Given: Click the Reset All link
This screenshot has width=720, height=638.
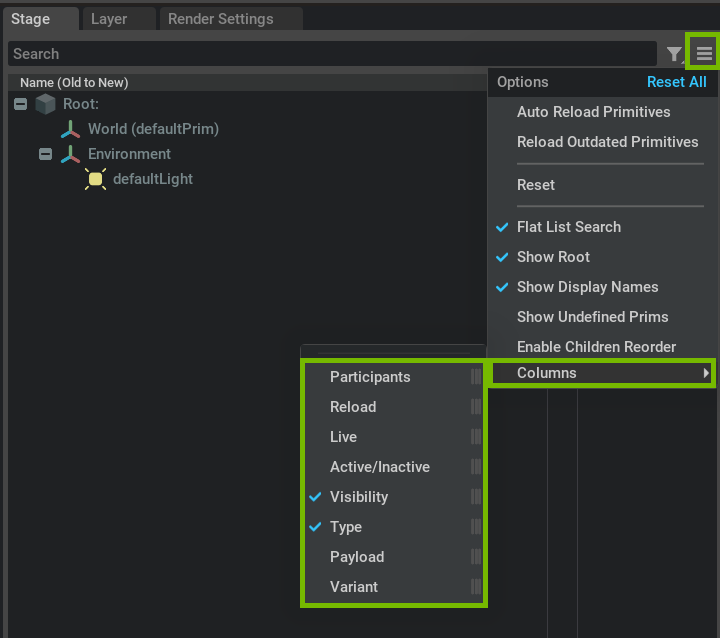Looking at the screenshot, I should (676, 82).
